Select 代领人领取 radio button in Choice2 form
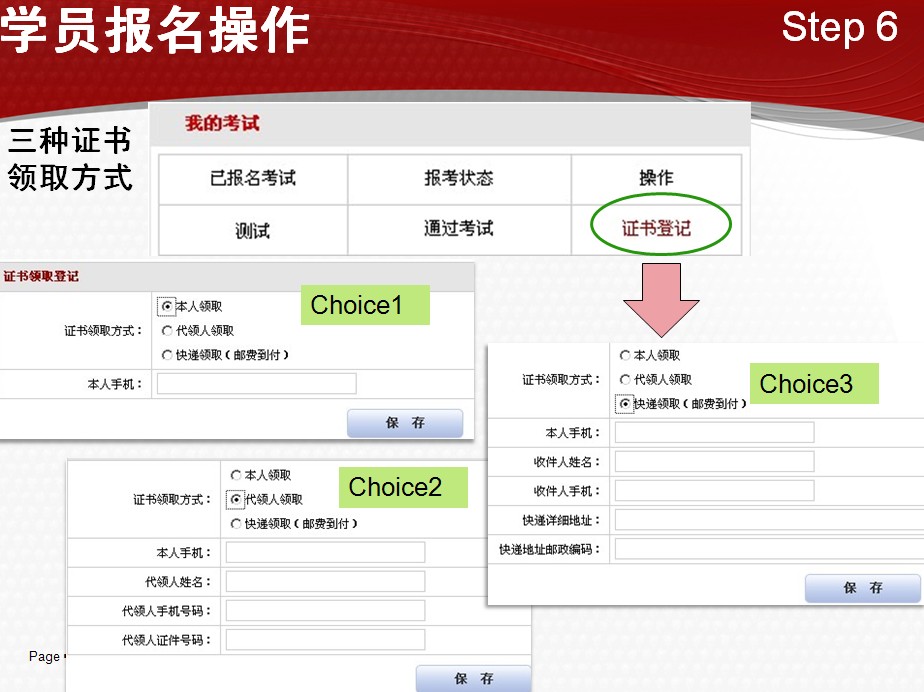Image resolution: width=924 pixels, height=692 pixels. pos(235,499)
